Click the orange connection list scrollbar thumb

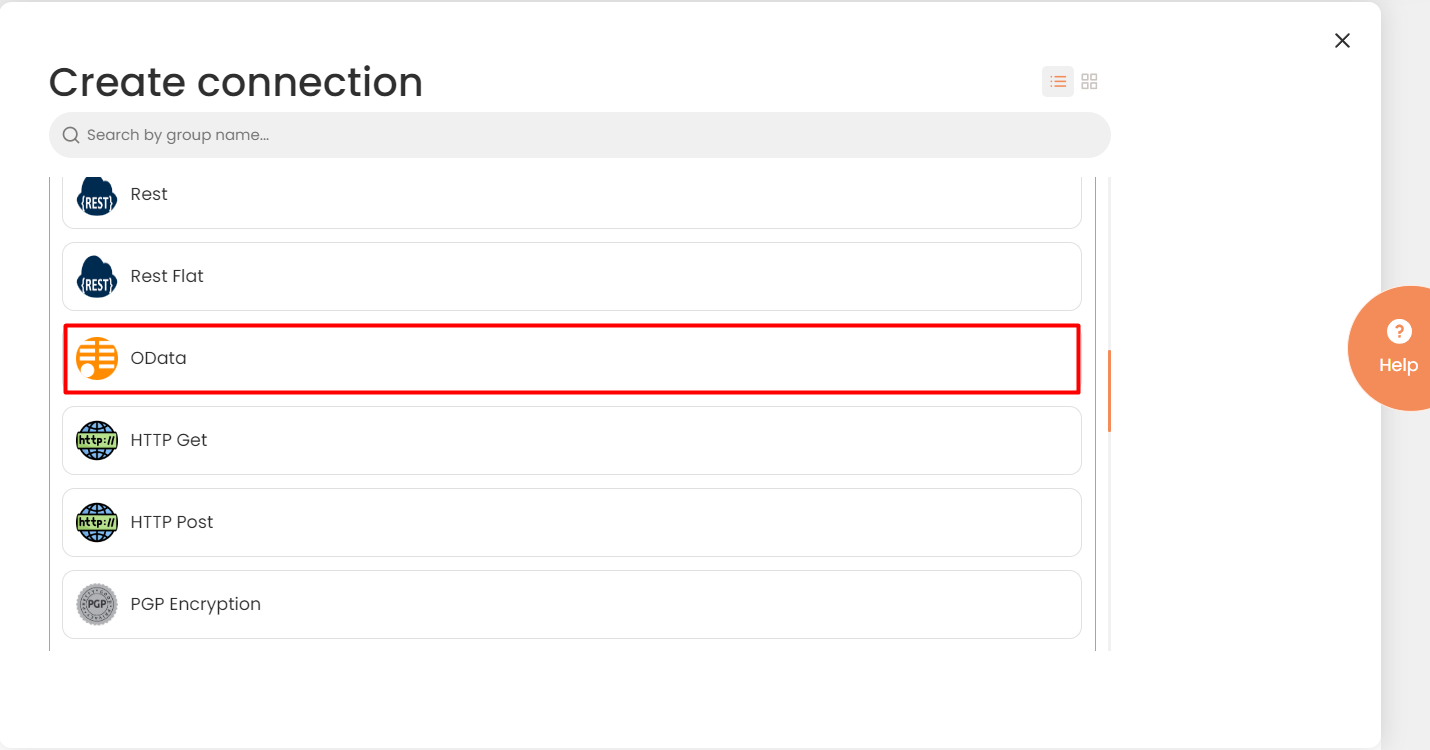pos(1110,391)
